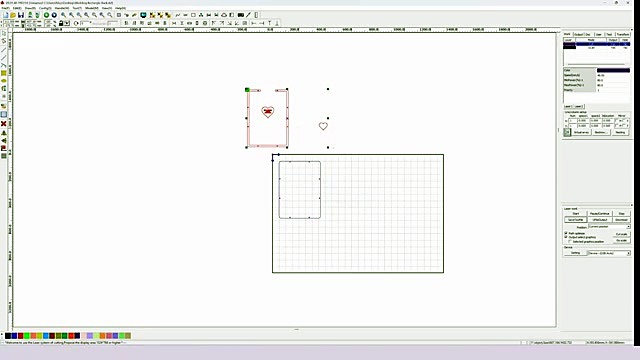
Task: Click the padlock aspect ratio icon
Action: [61, 23]
